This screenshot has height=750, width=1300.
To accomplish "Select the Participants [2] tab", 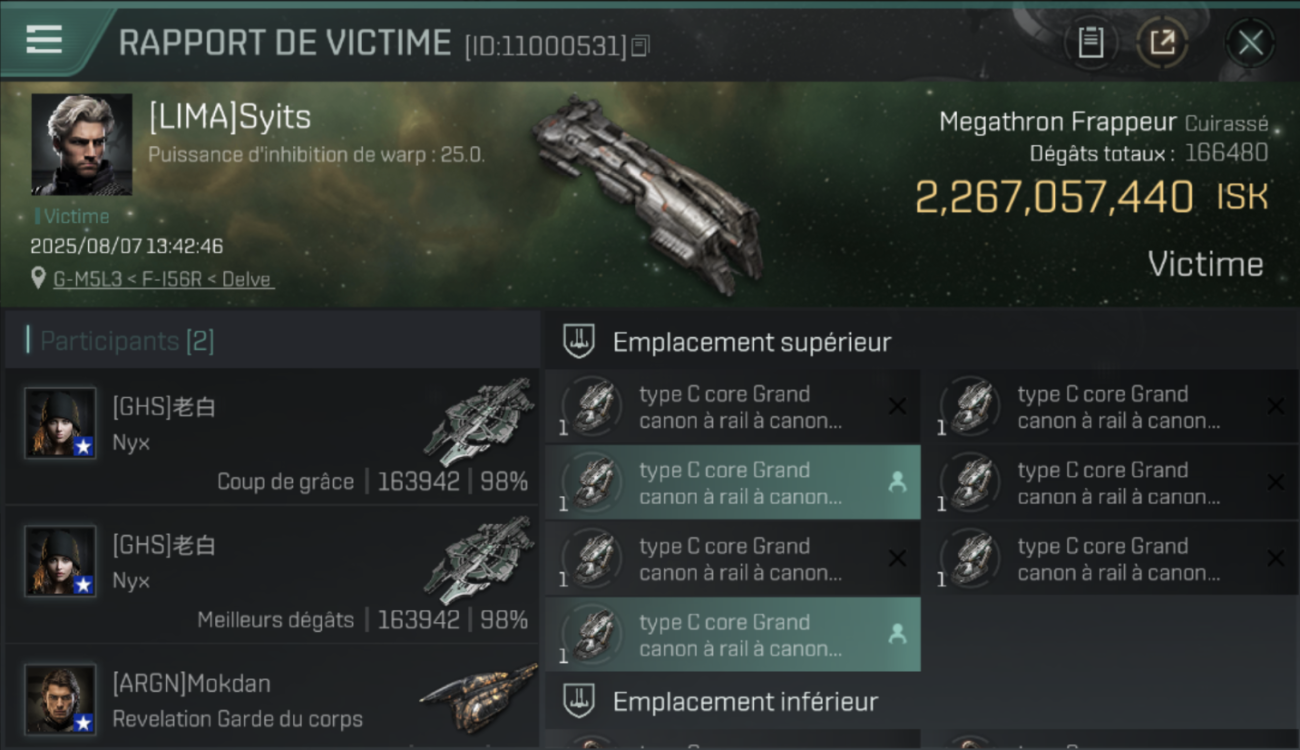I will (x=126, y=341).
